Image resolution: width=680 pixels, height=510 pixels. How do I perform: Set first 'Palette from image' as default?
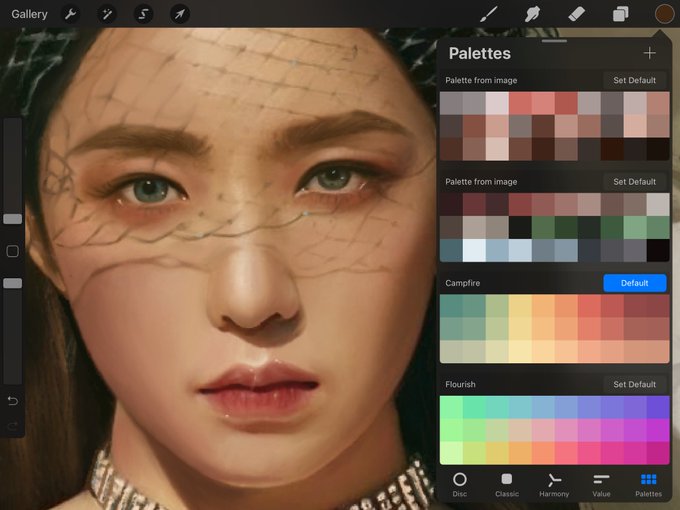click(634, 80)
